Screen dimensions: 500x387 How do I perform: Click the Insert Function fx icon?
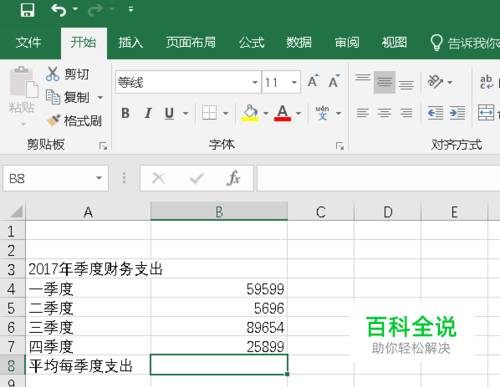(x=234, y=178)
